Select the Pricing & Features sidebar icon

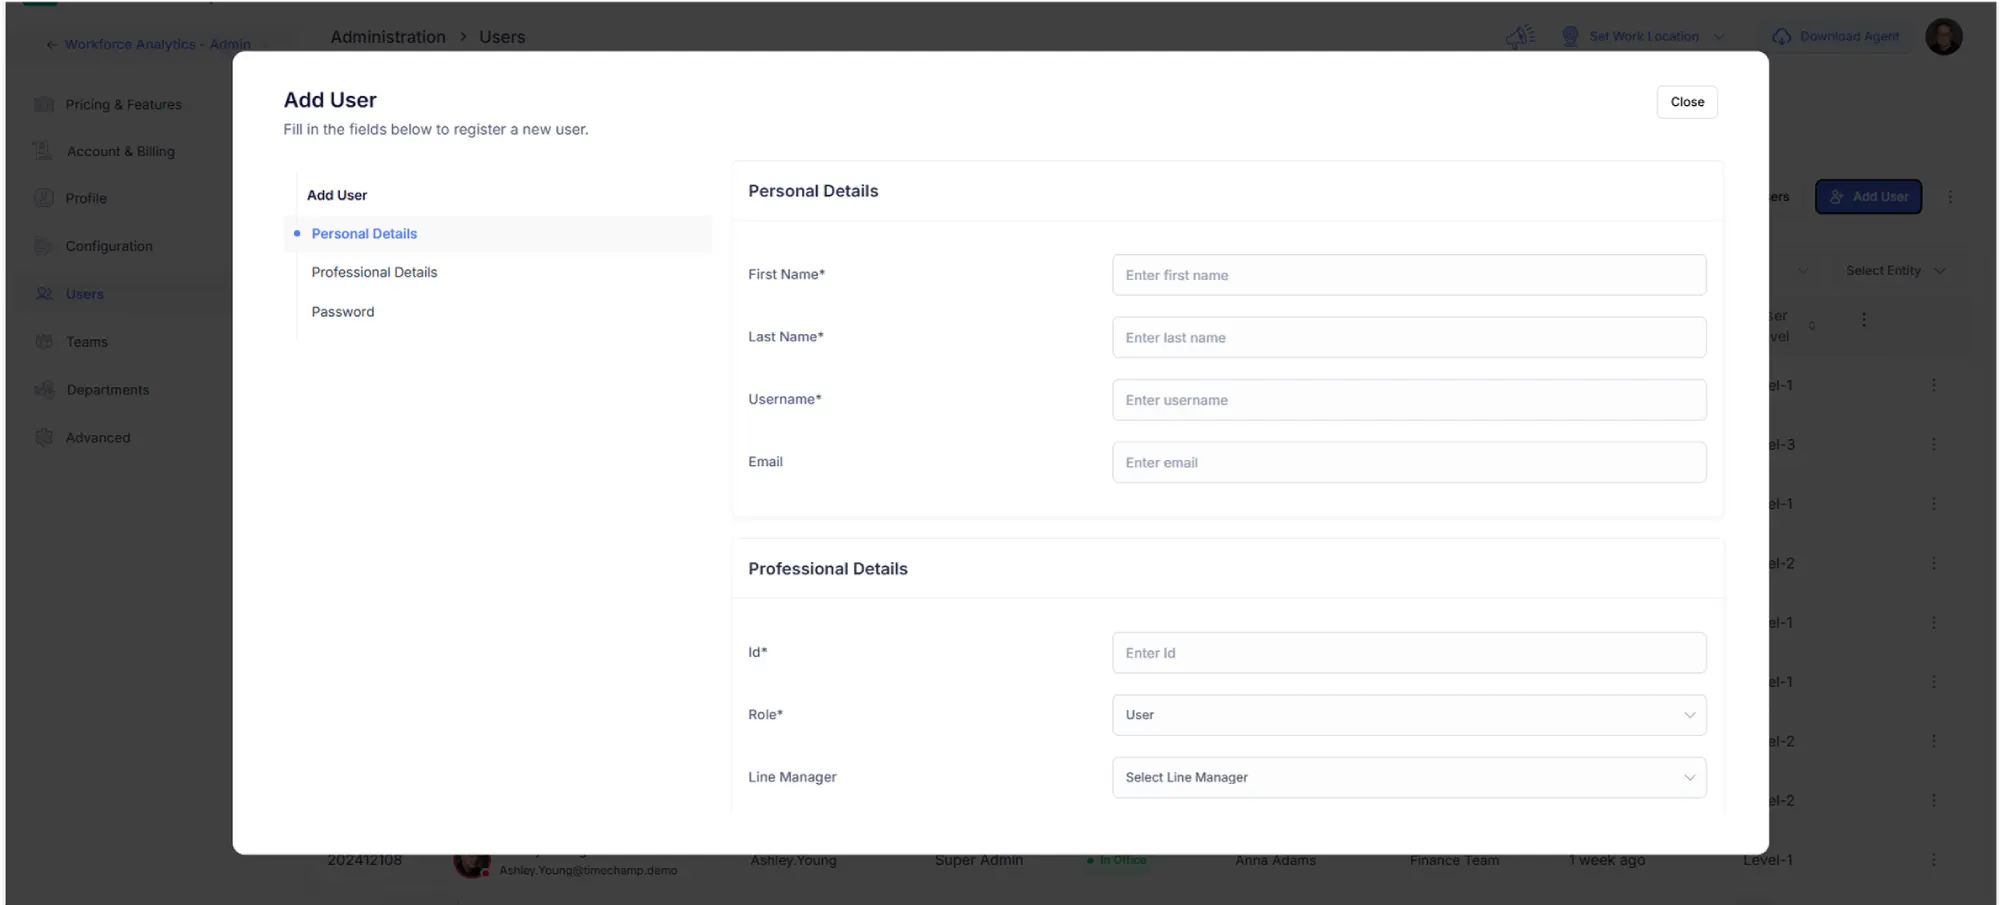[45, 104]
